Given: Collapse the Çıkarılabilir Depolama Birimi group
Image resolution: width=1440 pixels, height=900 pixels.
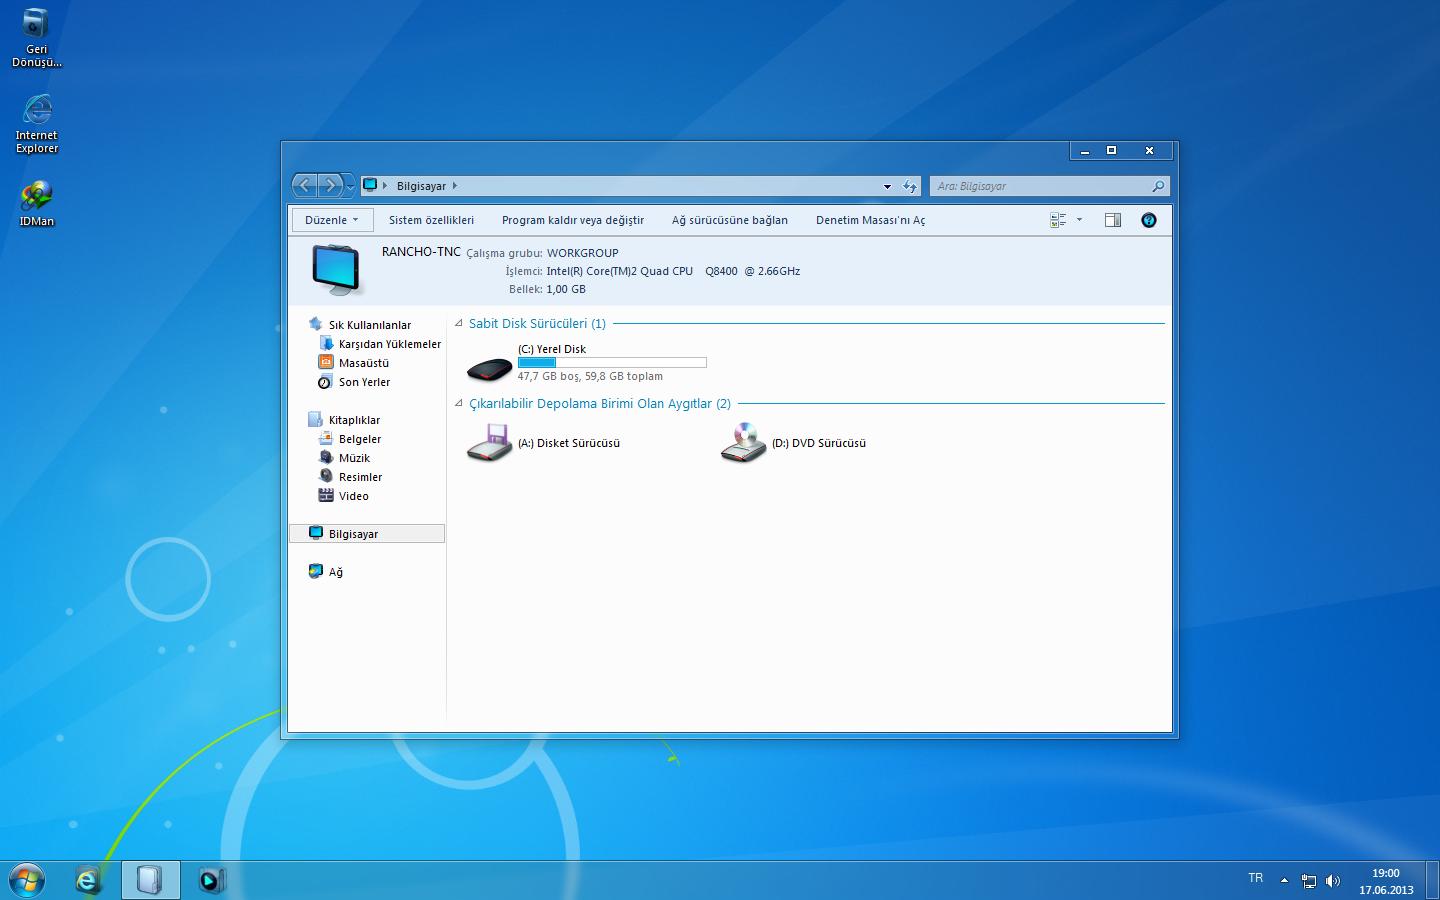Looking at the screenshot, I should tap(459, 404).
